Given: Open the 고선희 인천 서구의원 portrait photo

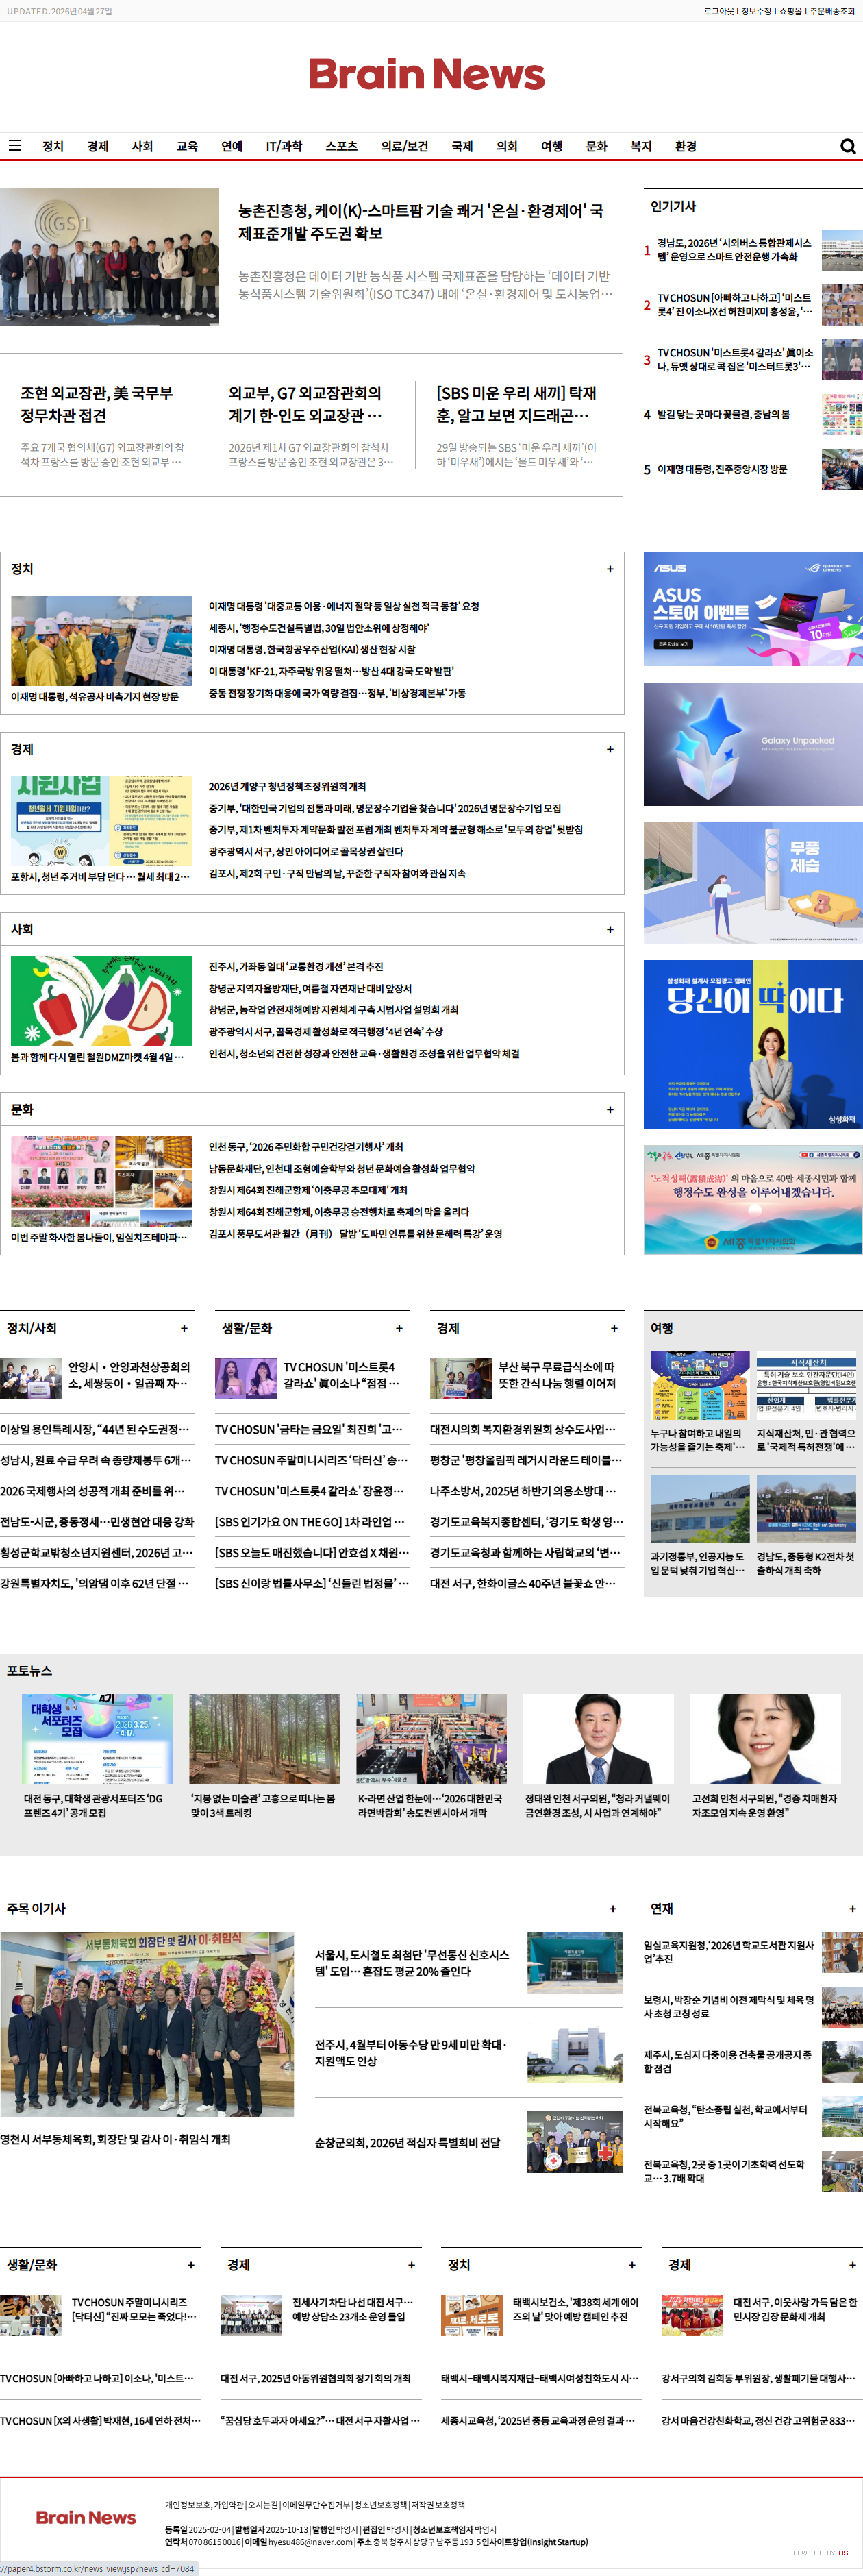Looking at the screenshot, I should pos(765,1740).
